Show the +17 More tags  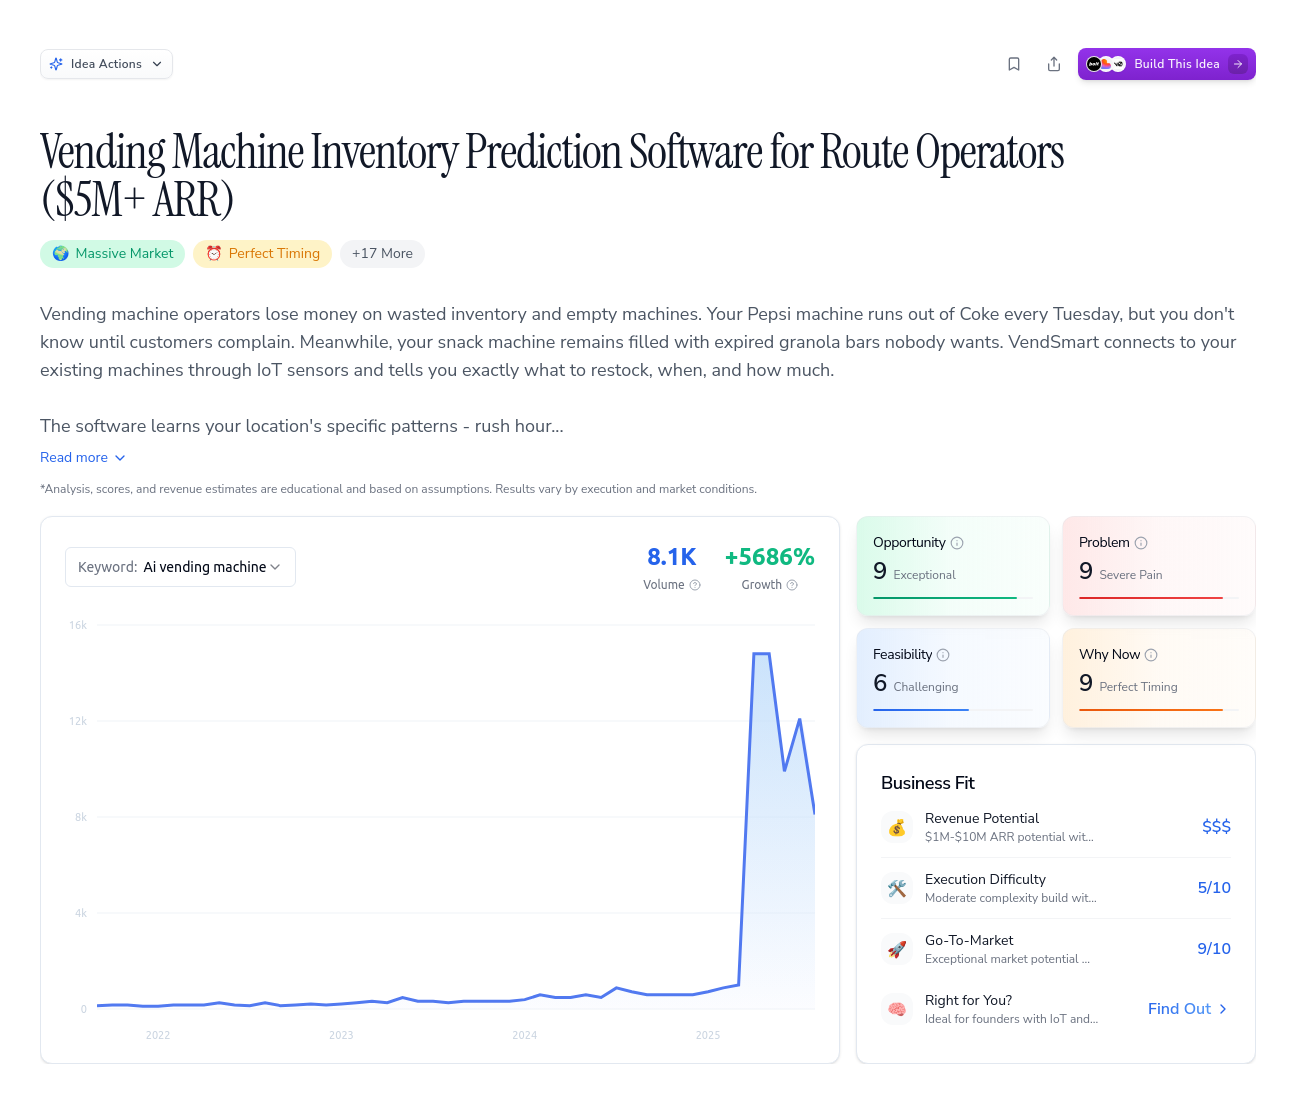(x=382, y=254)
